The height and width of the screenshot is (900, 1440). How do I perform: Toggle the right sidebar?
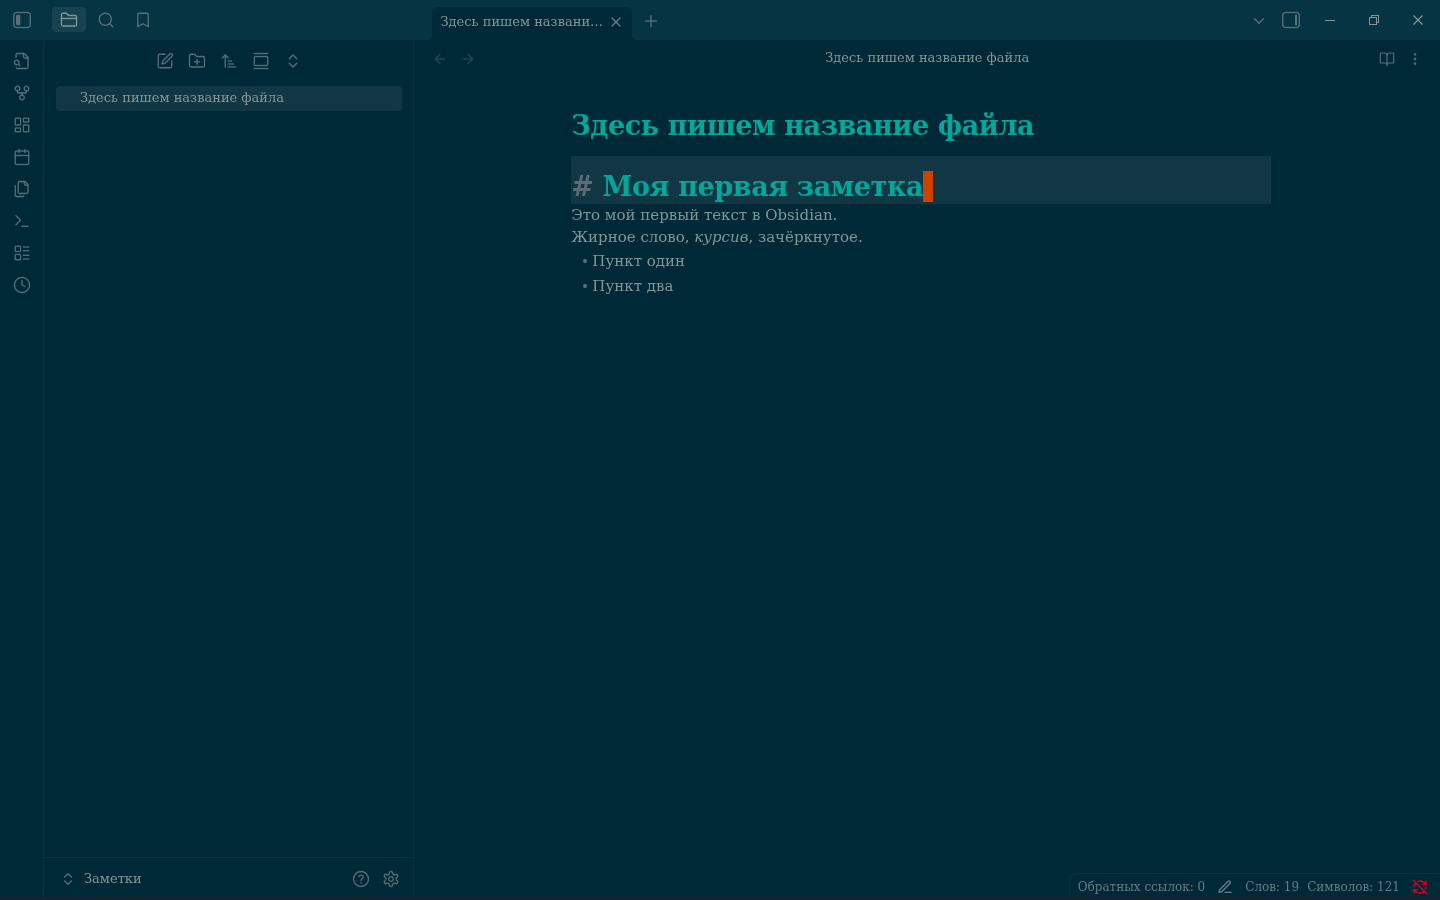1291,20
